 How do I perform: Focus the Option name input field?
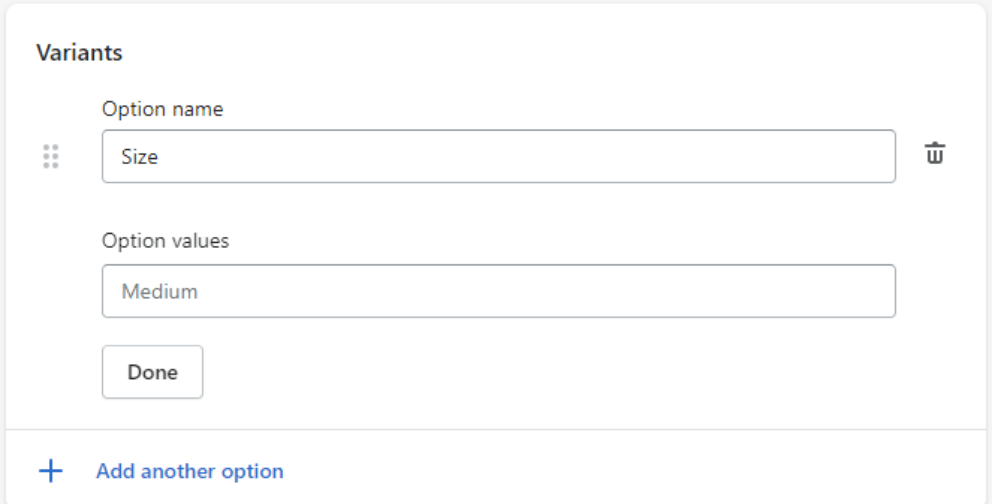point(499,156)
